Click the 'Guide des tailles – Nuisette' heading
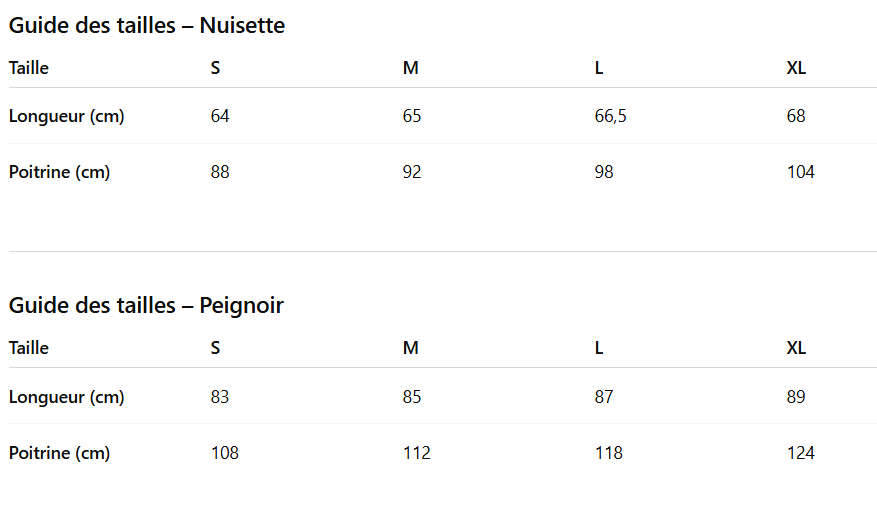877x512 pixels. pyautogui.click(x=147, y=26)
